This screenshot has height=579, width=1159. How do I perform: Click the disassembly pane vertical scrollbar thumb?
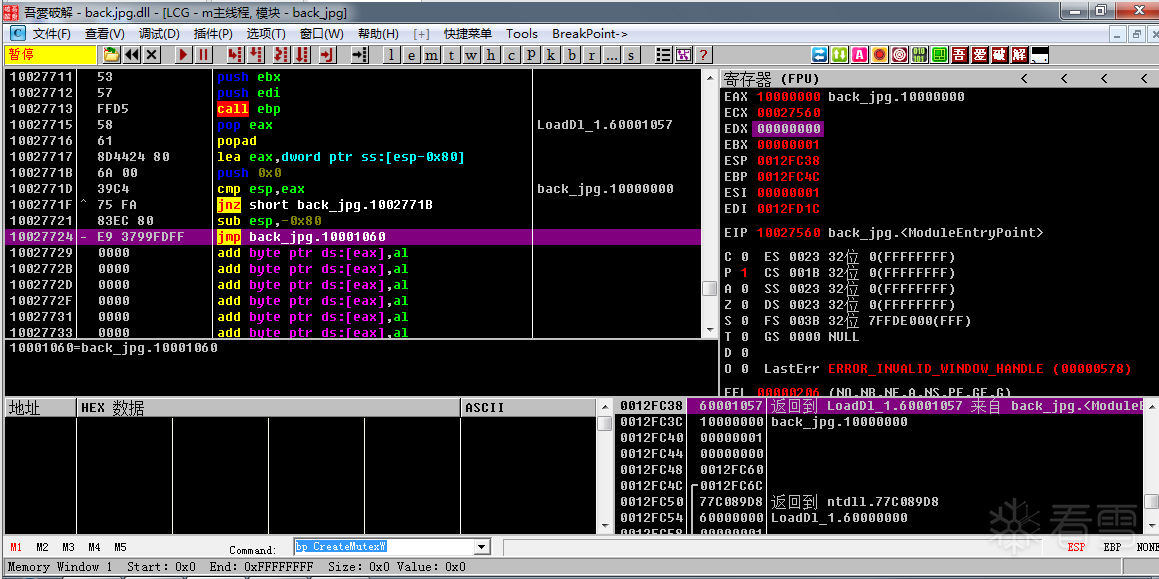coord(709,288)
